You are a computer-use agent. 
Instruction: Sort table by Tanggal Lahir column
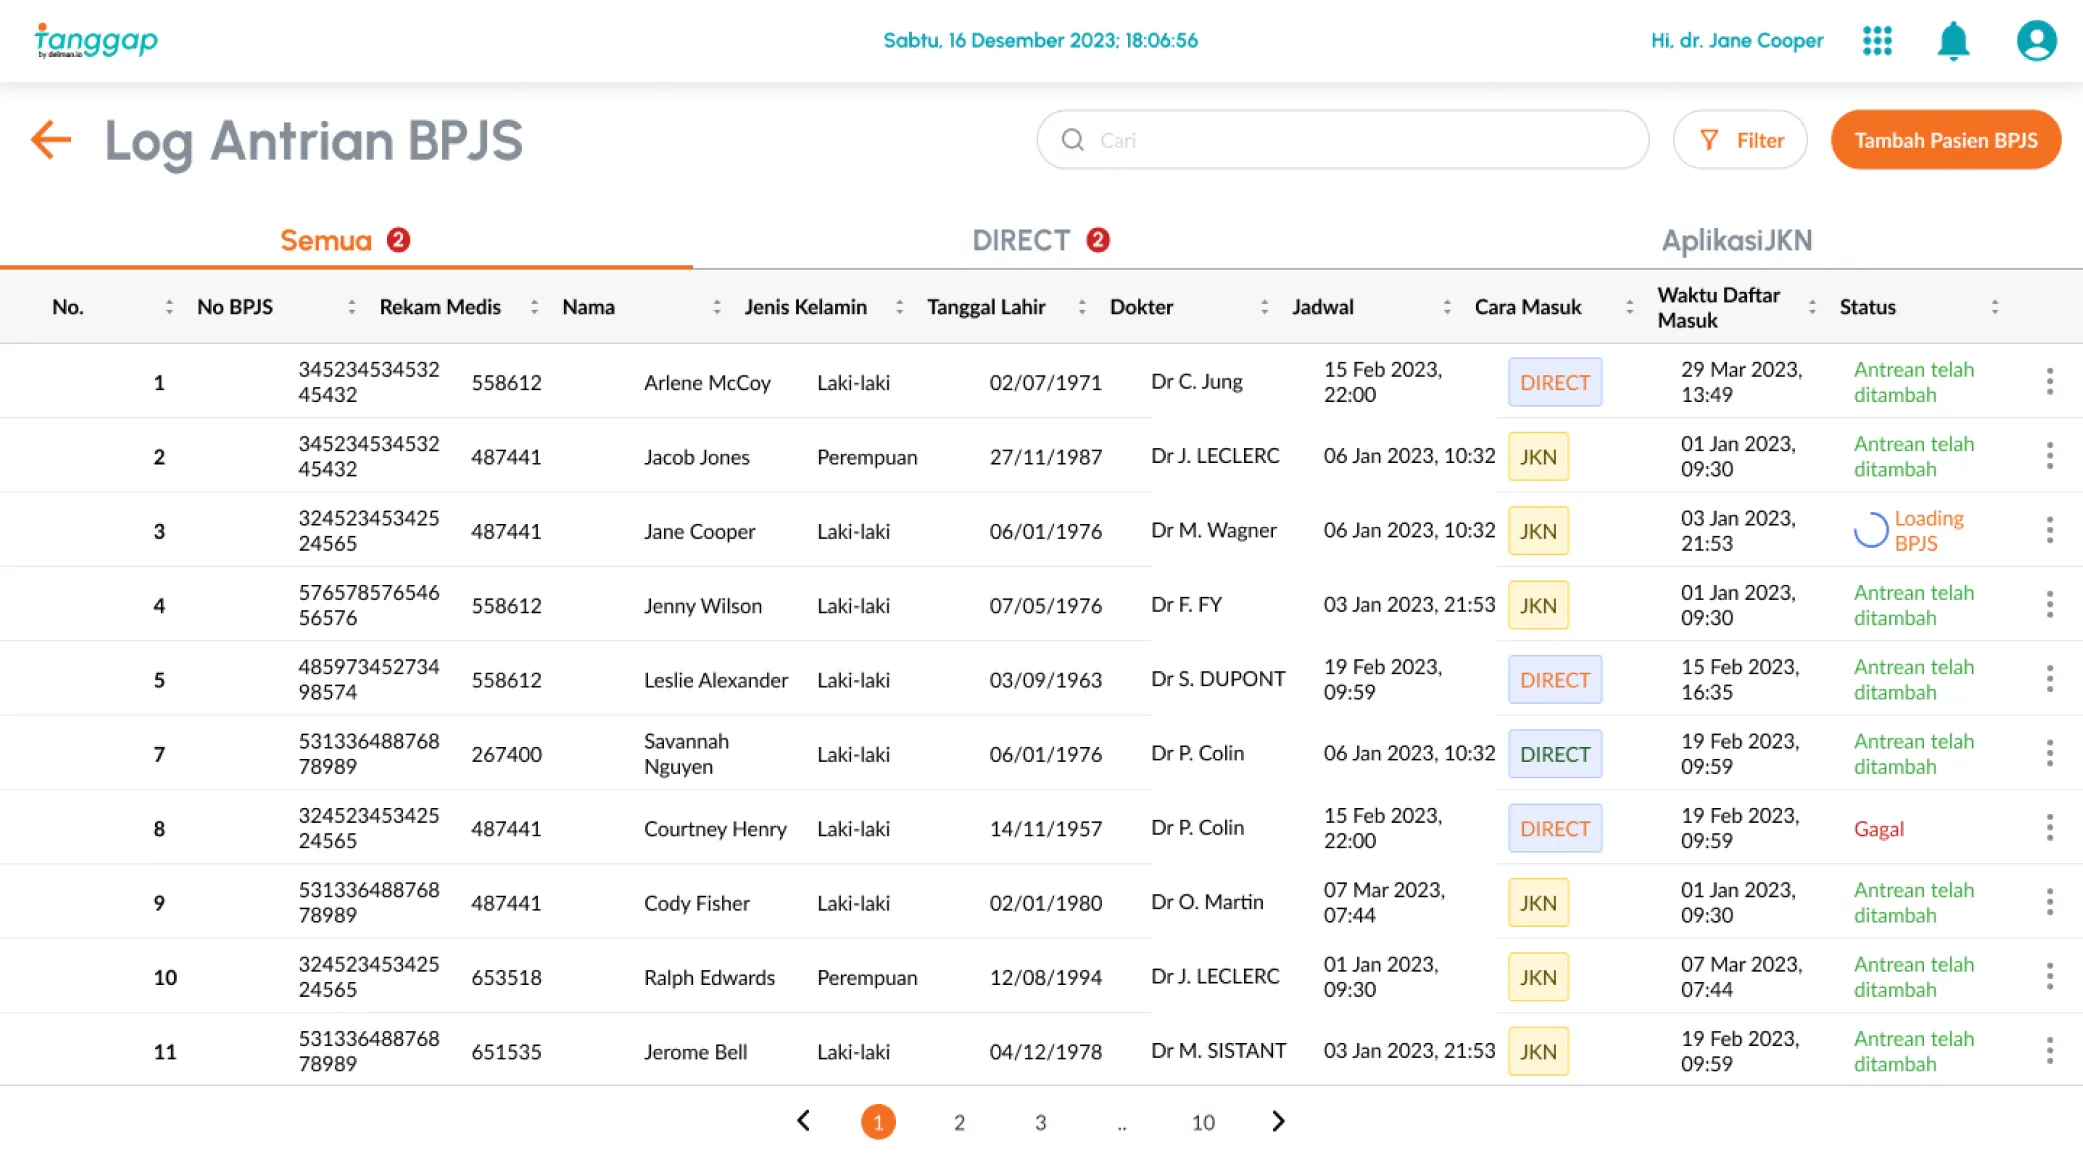click(1081, 307)
